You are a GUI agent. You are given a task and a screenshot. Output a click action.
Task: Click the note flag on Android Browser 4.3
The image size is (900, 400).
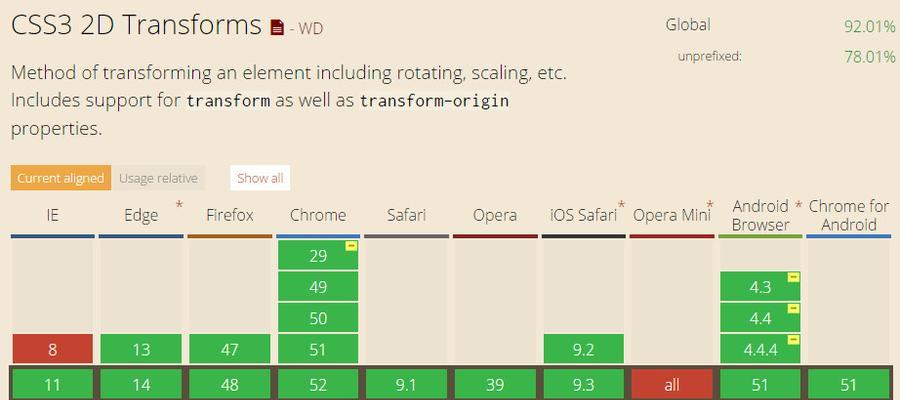(x=793, y=278)
